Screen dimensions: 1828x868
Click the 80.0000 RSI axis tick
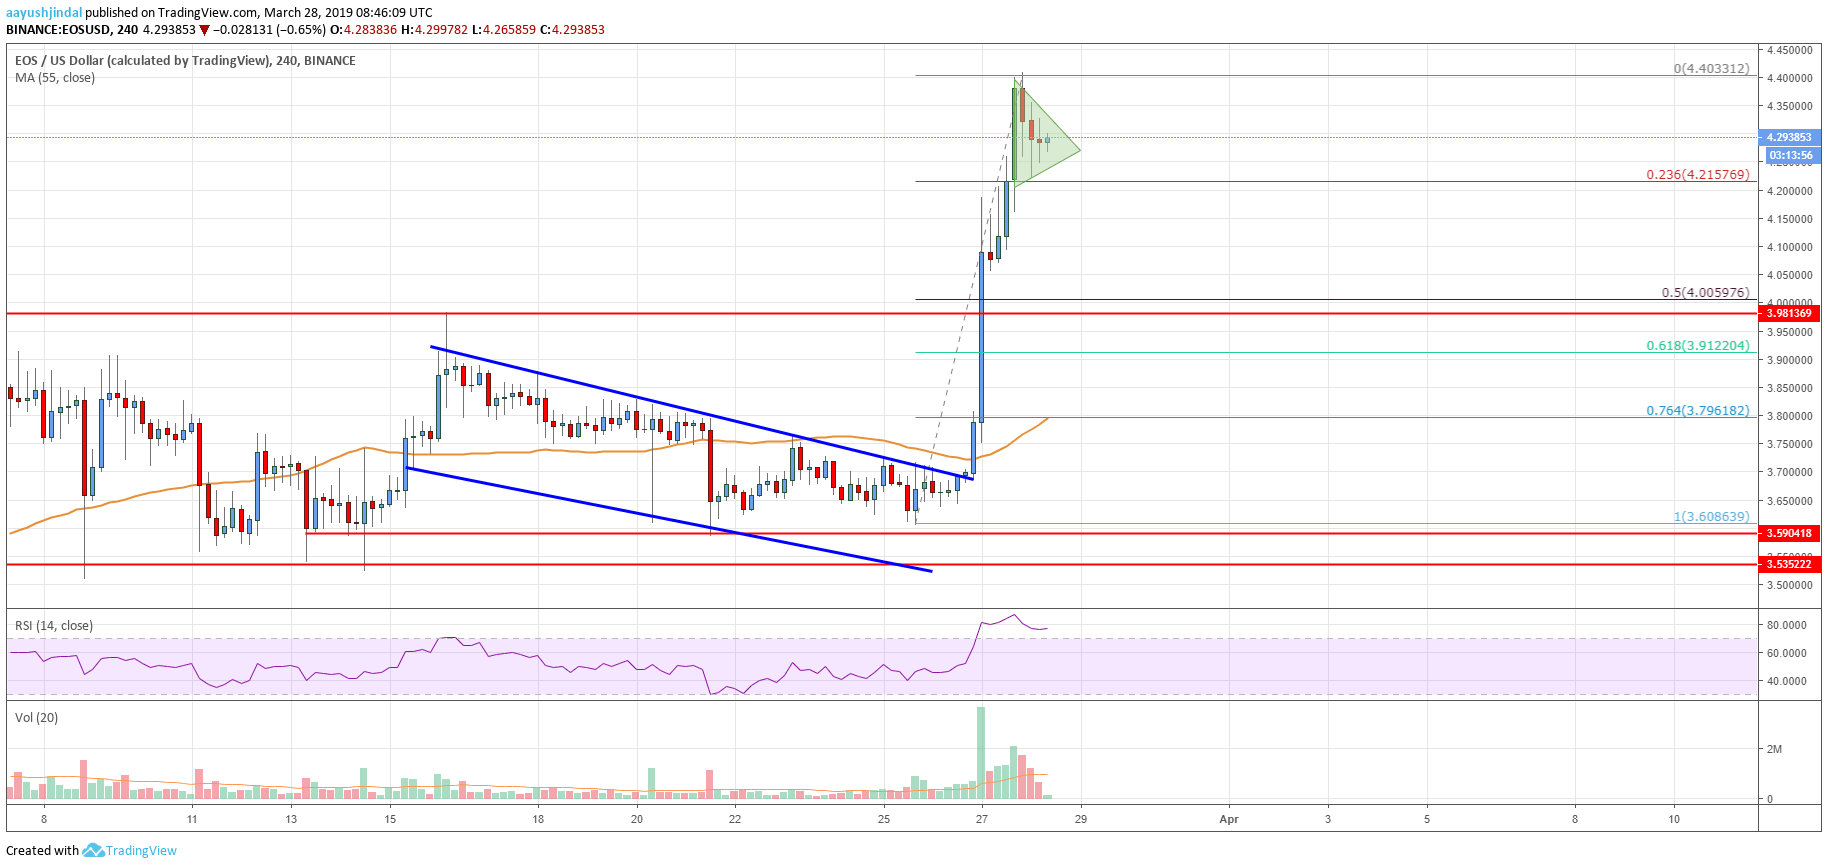(1787, 625)
